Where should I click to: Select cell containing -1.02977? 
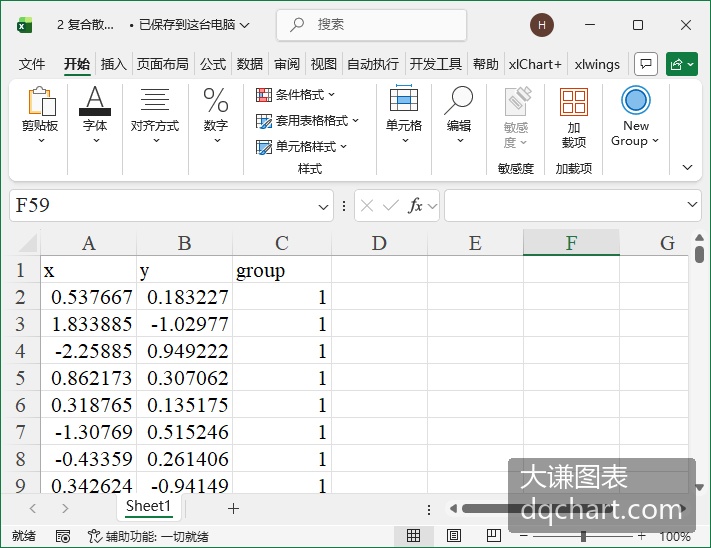click(185, 324)
